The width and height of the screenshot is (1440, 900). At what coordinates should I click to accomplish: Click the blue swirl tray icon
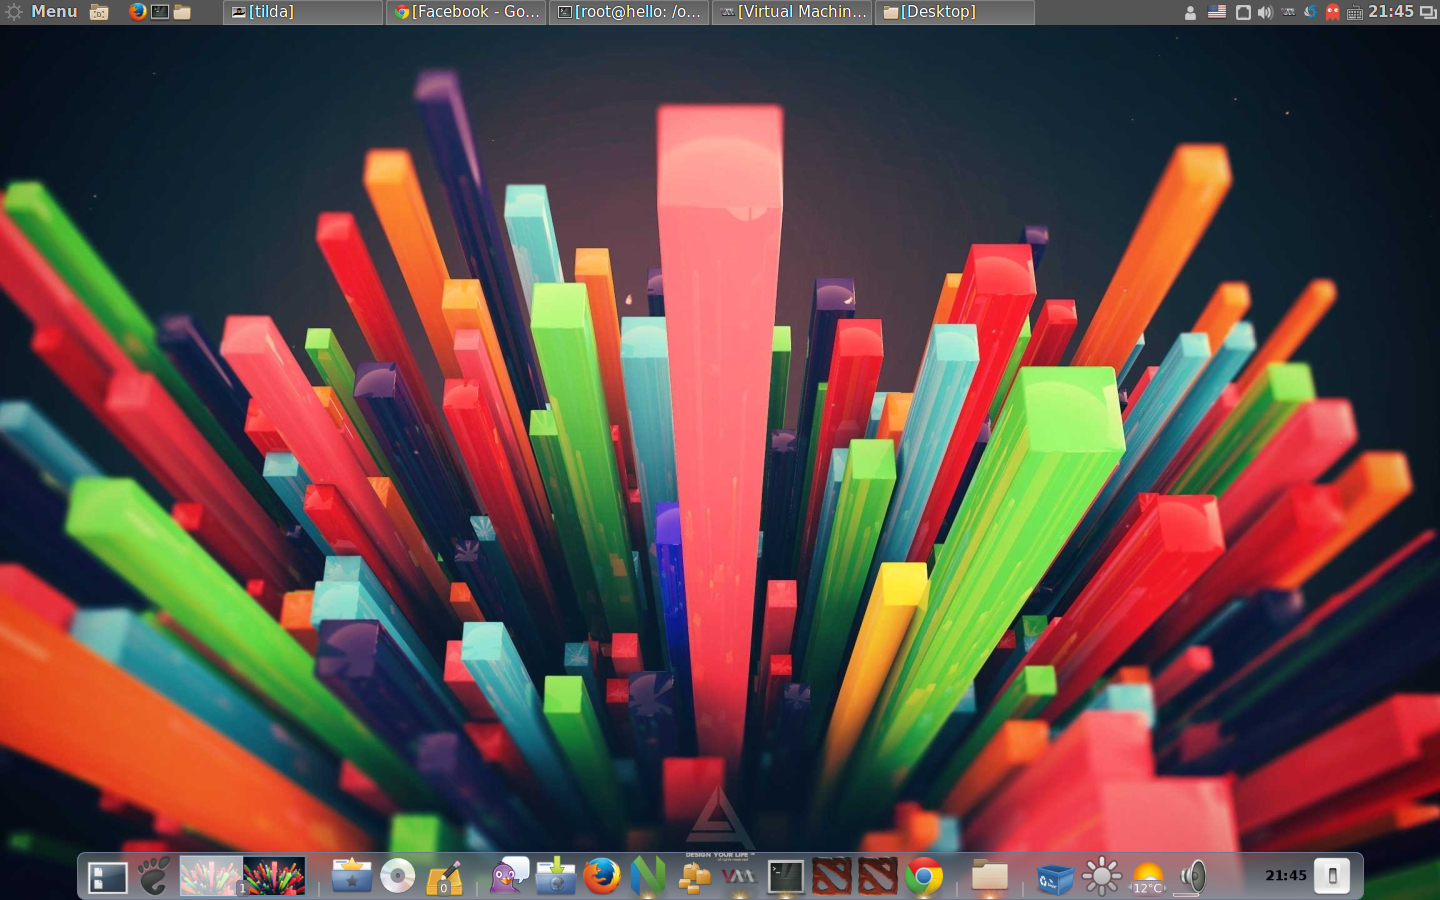(1310, 12)
